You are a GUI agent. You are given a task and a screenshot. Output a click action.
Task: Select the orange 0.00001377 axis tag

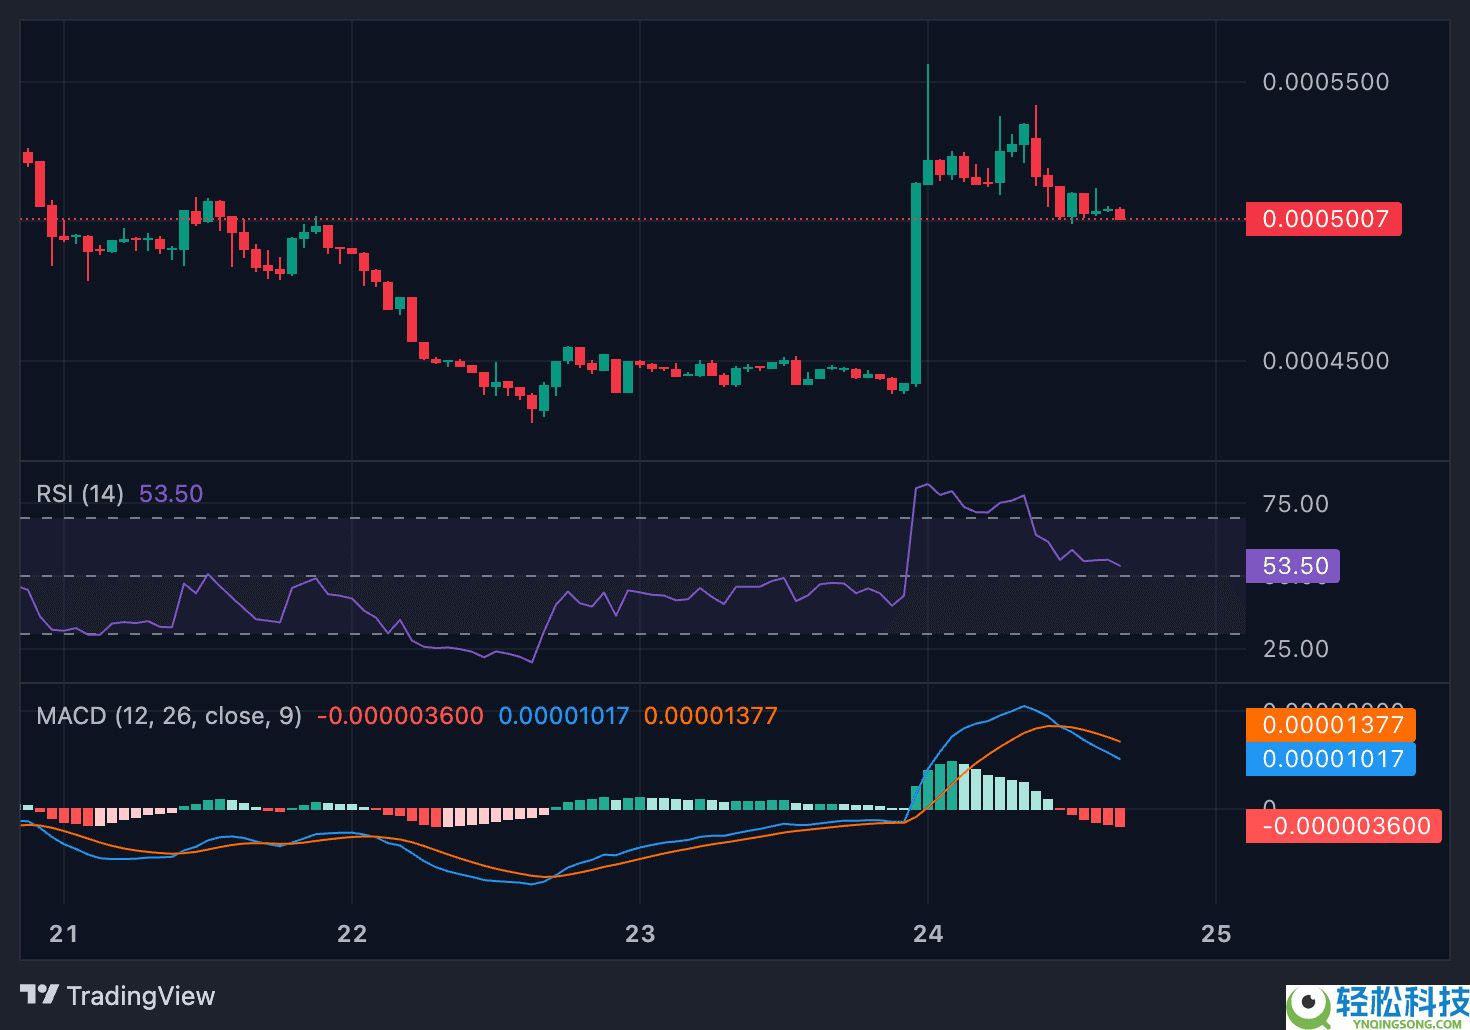click(1331, 725)
